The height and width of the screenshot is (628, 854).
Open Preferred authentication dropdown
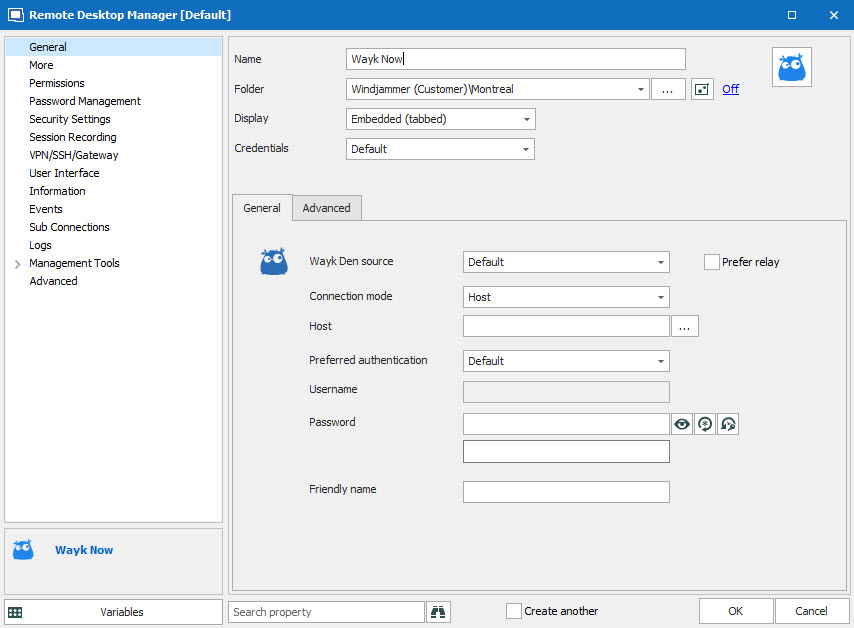pyautogui.click(x=661, y=361)
